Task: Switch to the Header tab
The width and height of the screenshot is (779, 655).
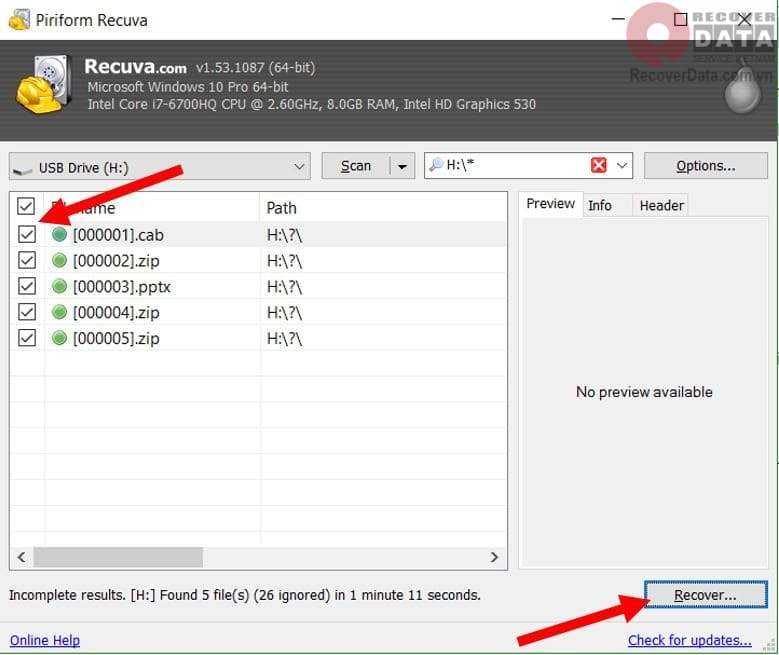Action: pyautogui.click(x=661, y=205)
